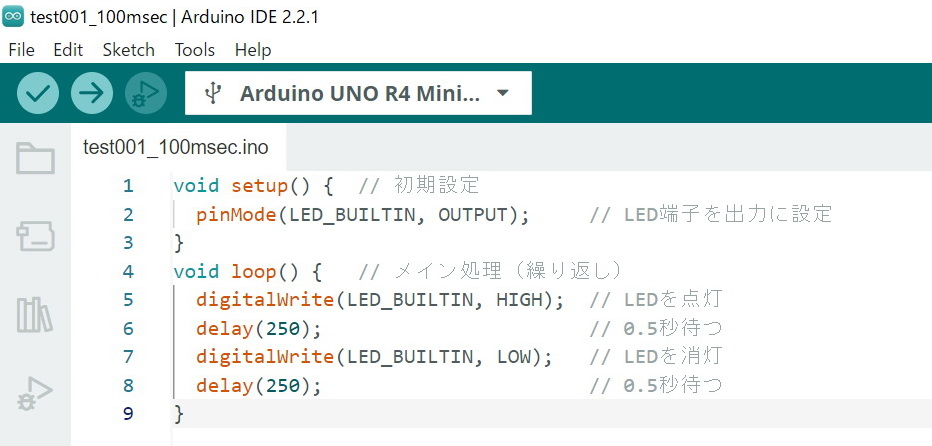Place cursor on the pinMode code line

click(363, 215)
